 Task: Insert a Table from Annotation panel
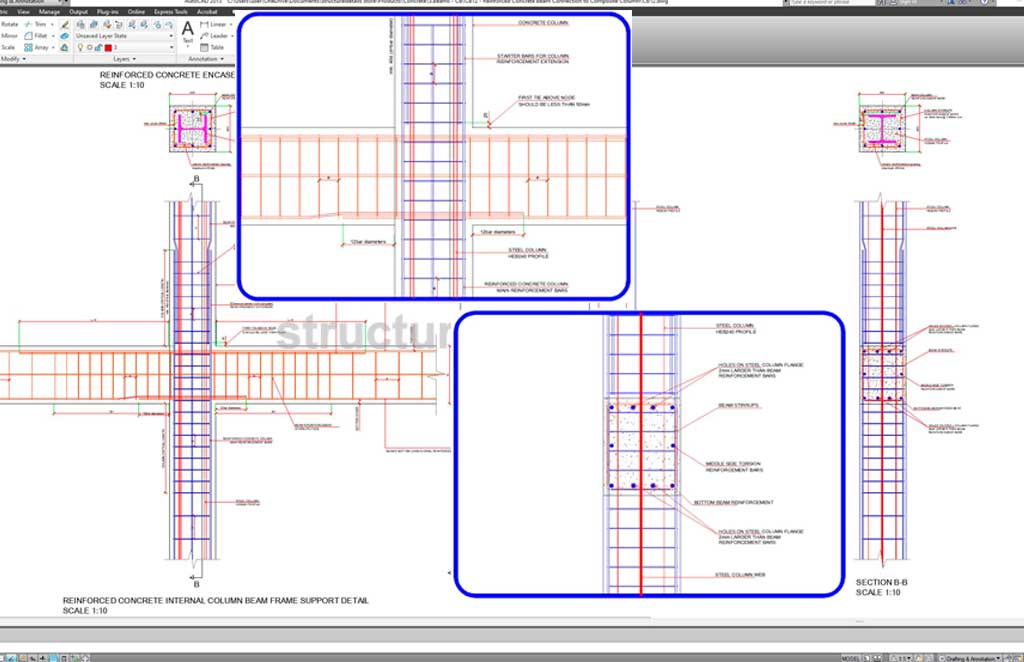(x=212, y=47)
